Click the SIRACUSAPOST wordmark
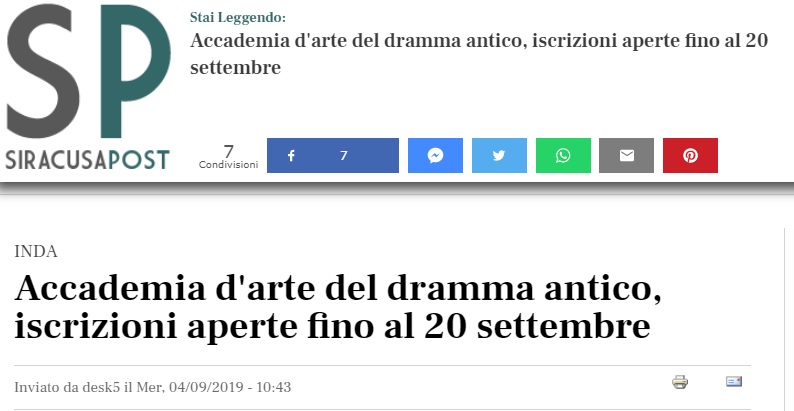794x411 pixels. pyautogui.click(x=87, y=160)
